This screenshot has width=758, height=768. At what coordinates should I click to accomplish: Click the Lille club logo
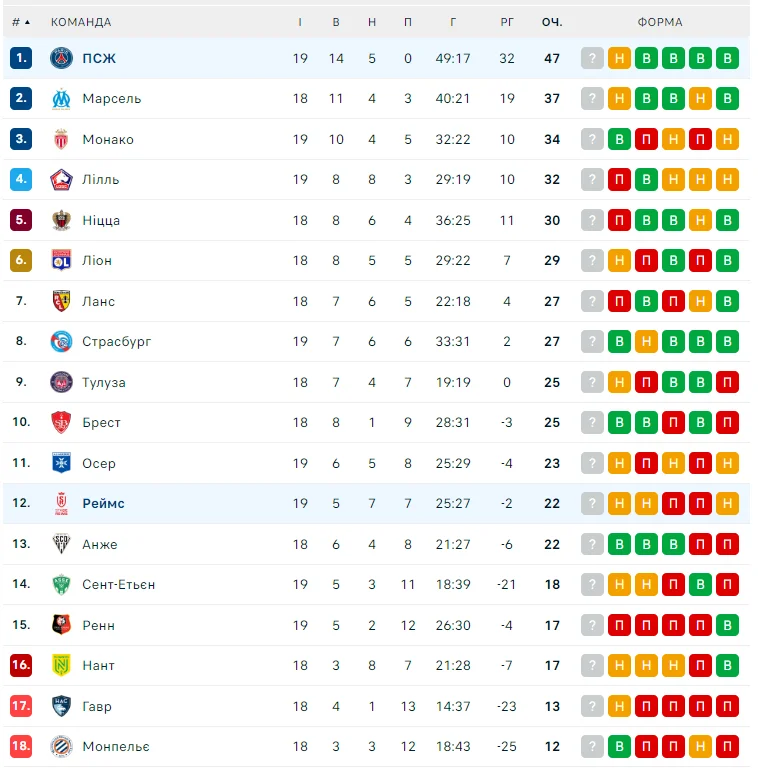[x=62, y=180]
